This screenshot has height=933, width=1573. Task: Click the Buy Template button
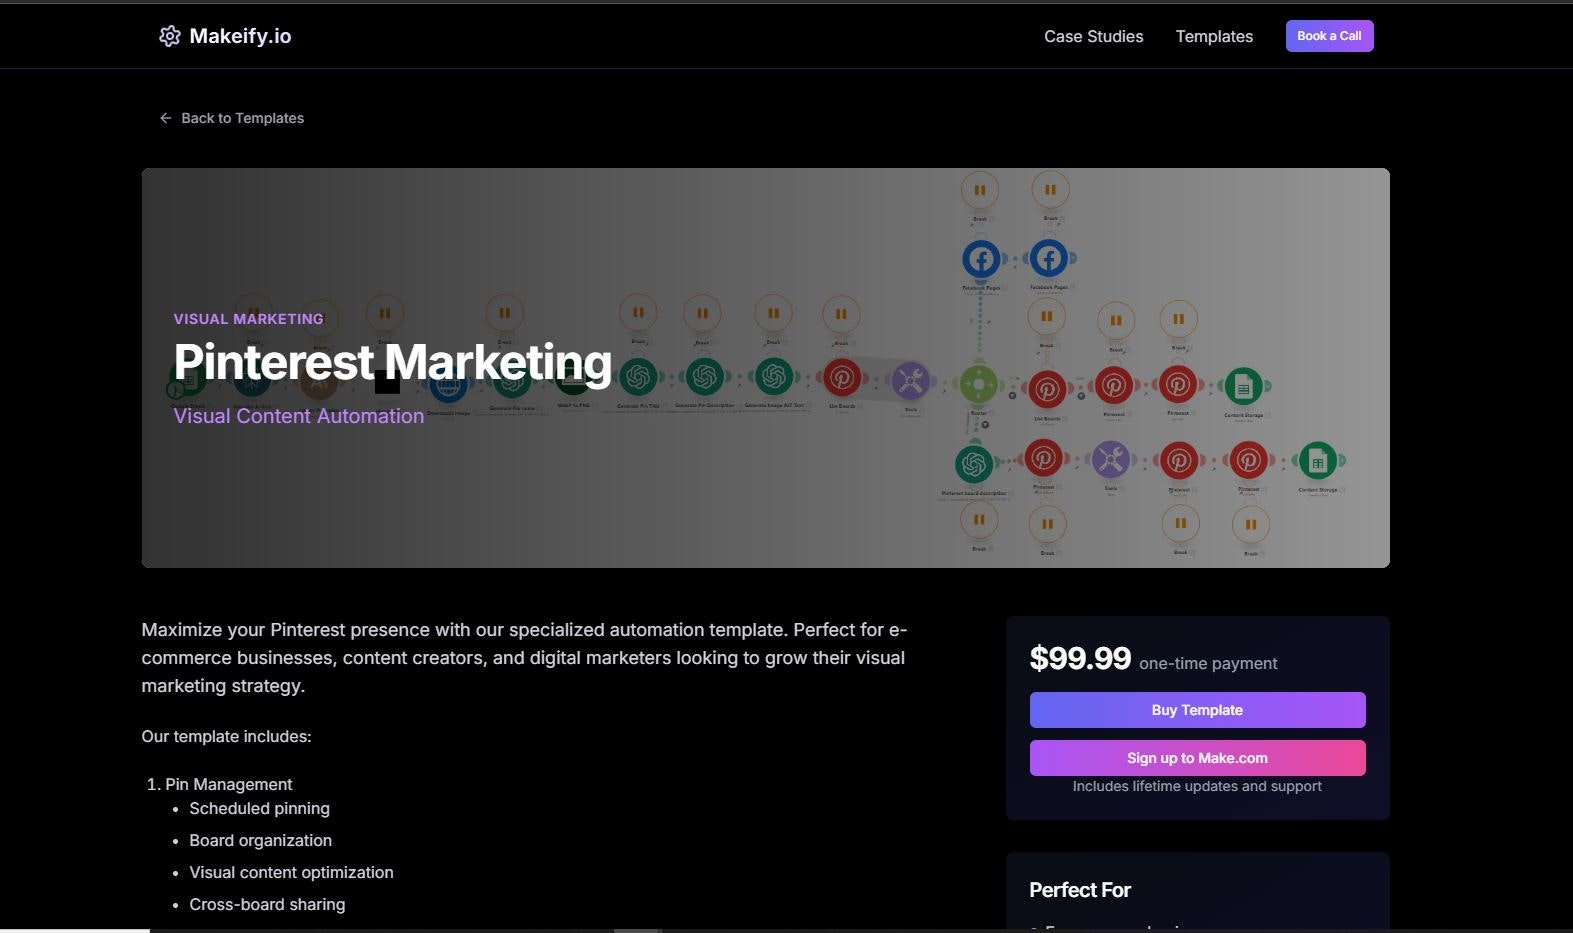tap(1197, 710)
